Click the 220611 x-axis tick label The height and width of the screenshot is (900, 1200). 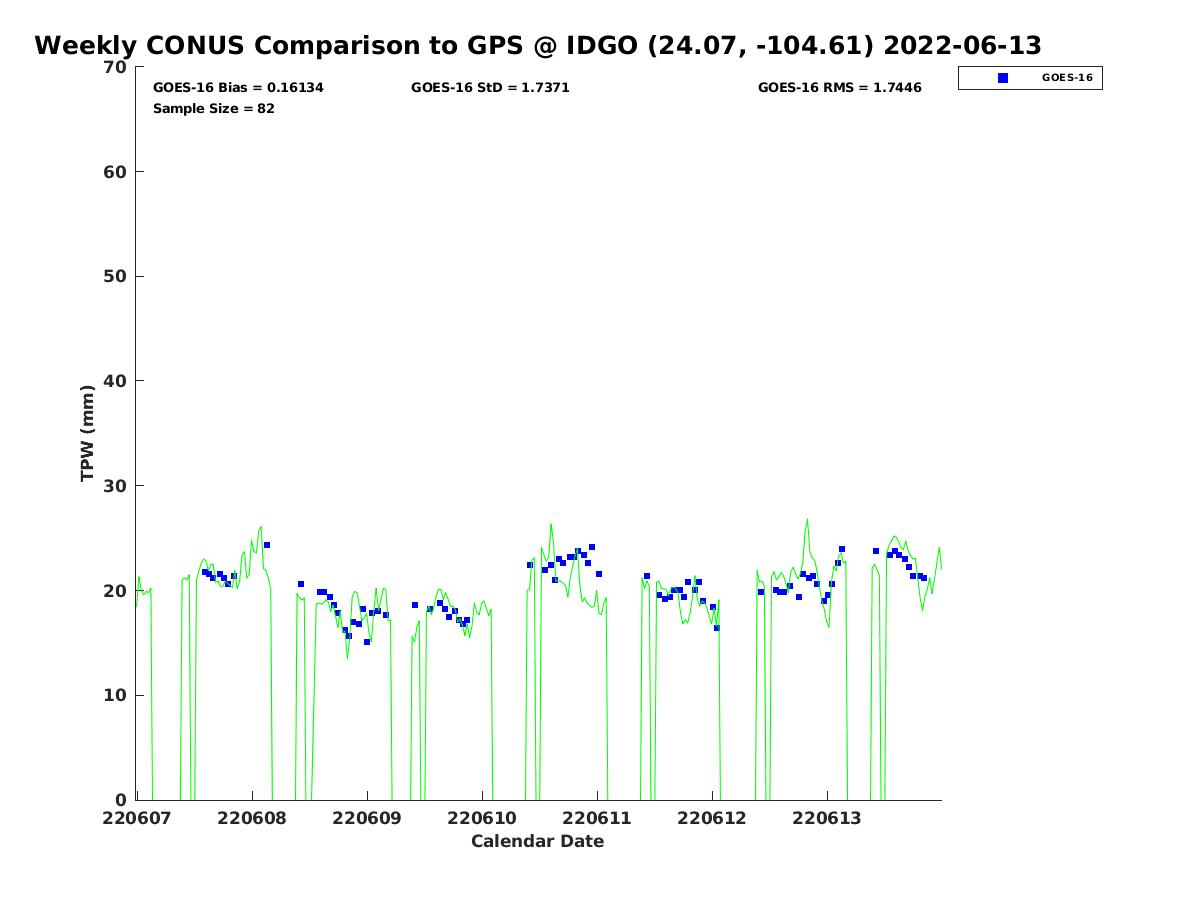(x=597, y=818)
